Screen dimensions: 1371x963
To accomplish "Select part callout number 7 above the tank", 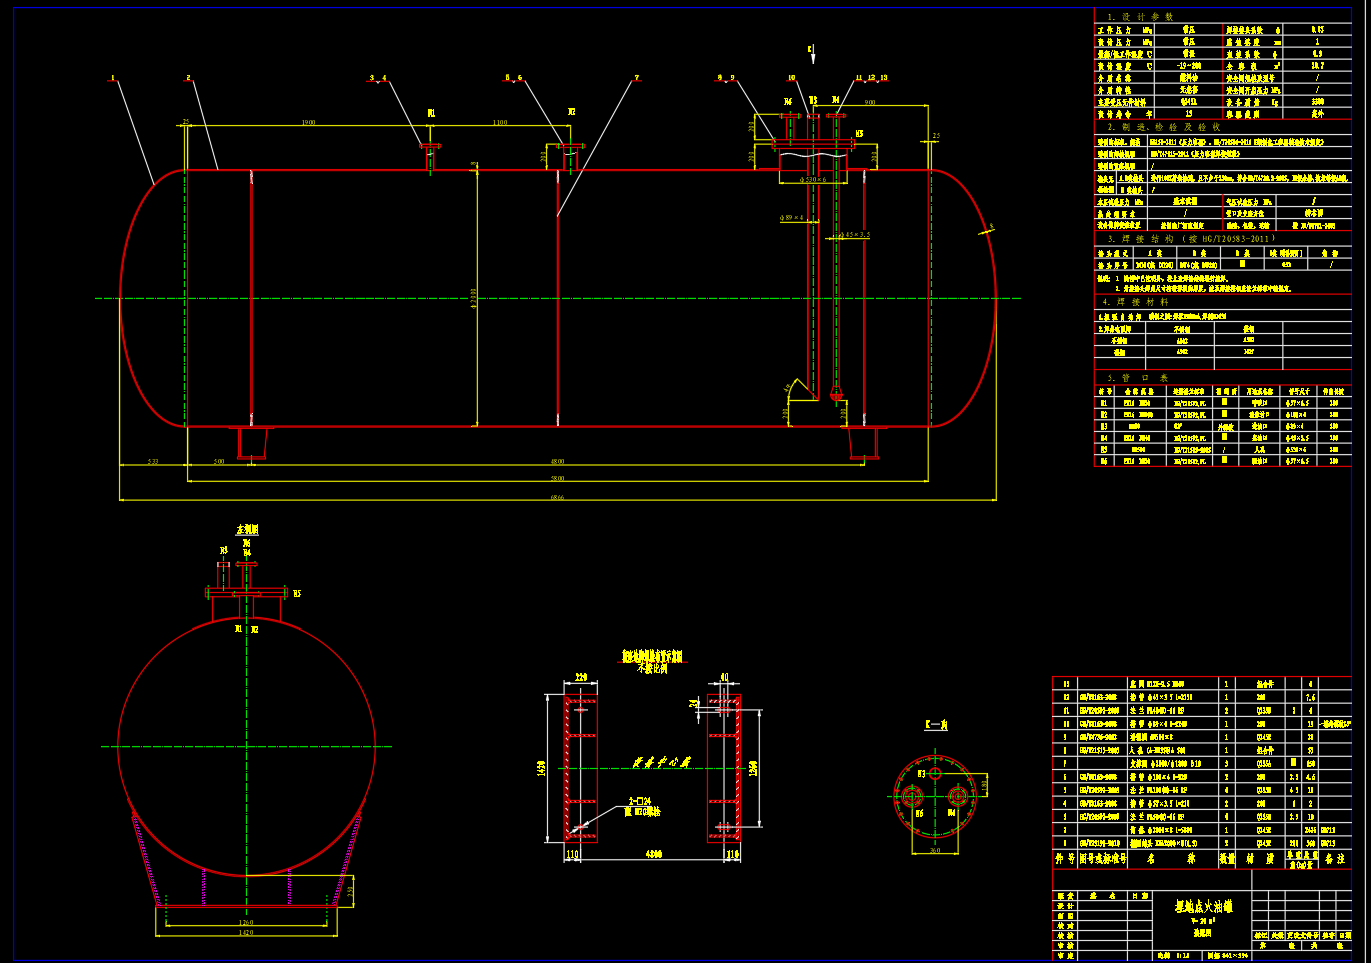I will (x=636, y=77).
